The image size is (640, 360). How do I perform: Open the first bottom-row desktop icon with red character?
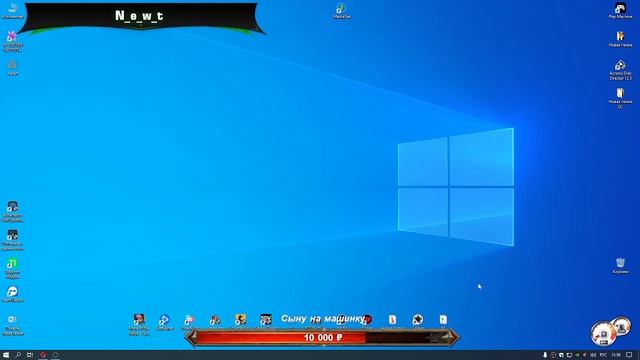(139, 324)
